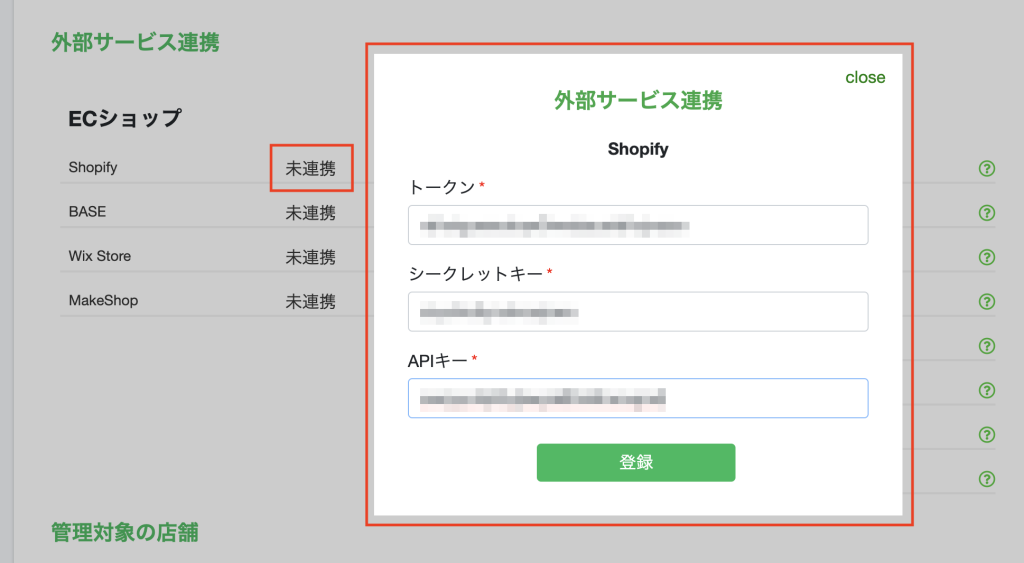Close the Shopify integration dialog via close link

coord(865,77)
